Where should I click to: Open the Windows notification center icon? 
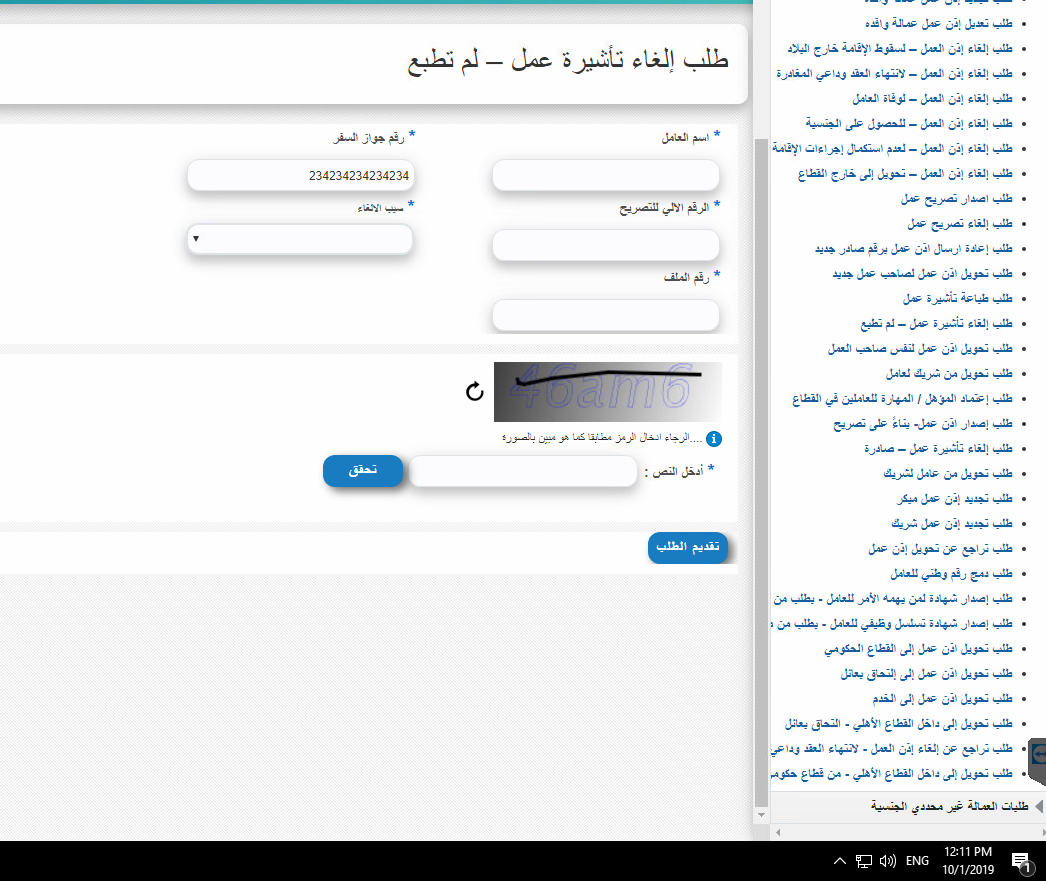[1021, 862]
